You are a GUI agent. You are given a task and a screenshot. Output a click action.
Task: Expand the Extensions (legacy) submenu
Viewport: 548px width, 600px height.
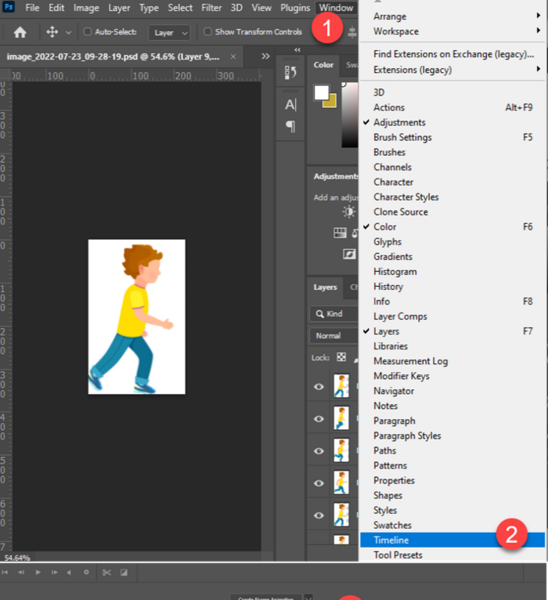point(452,70)
